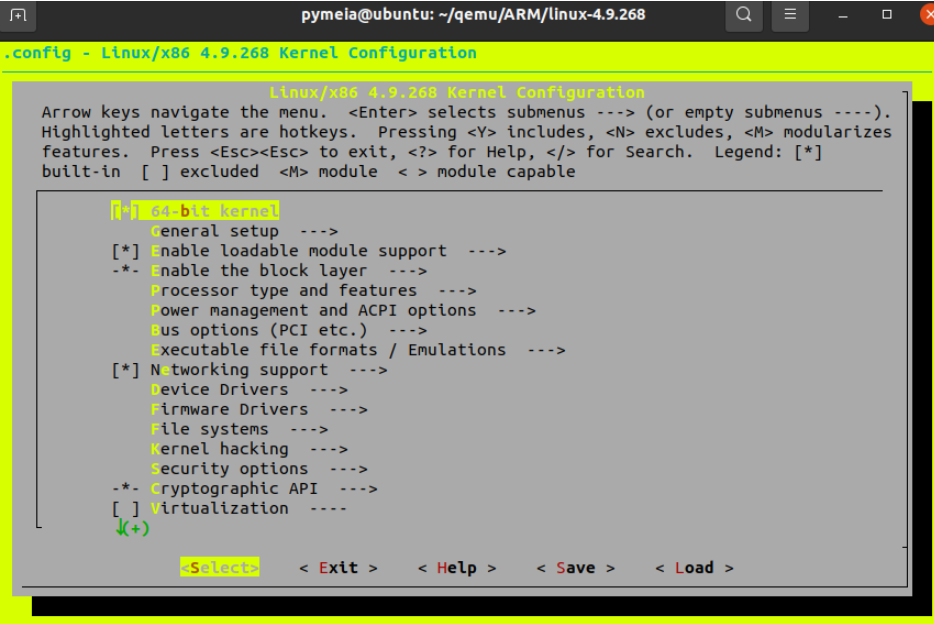Select Enable loadable module support label
Image resolution: width=934 pixels, height=624 pixels.
click(298, 251)
